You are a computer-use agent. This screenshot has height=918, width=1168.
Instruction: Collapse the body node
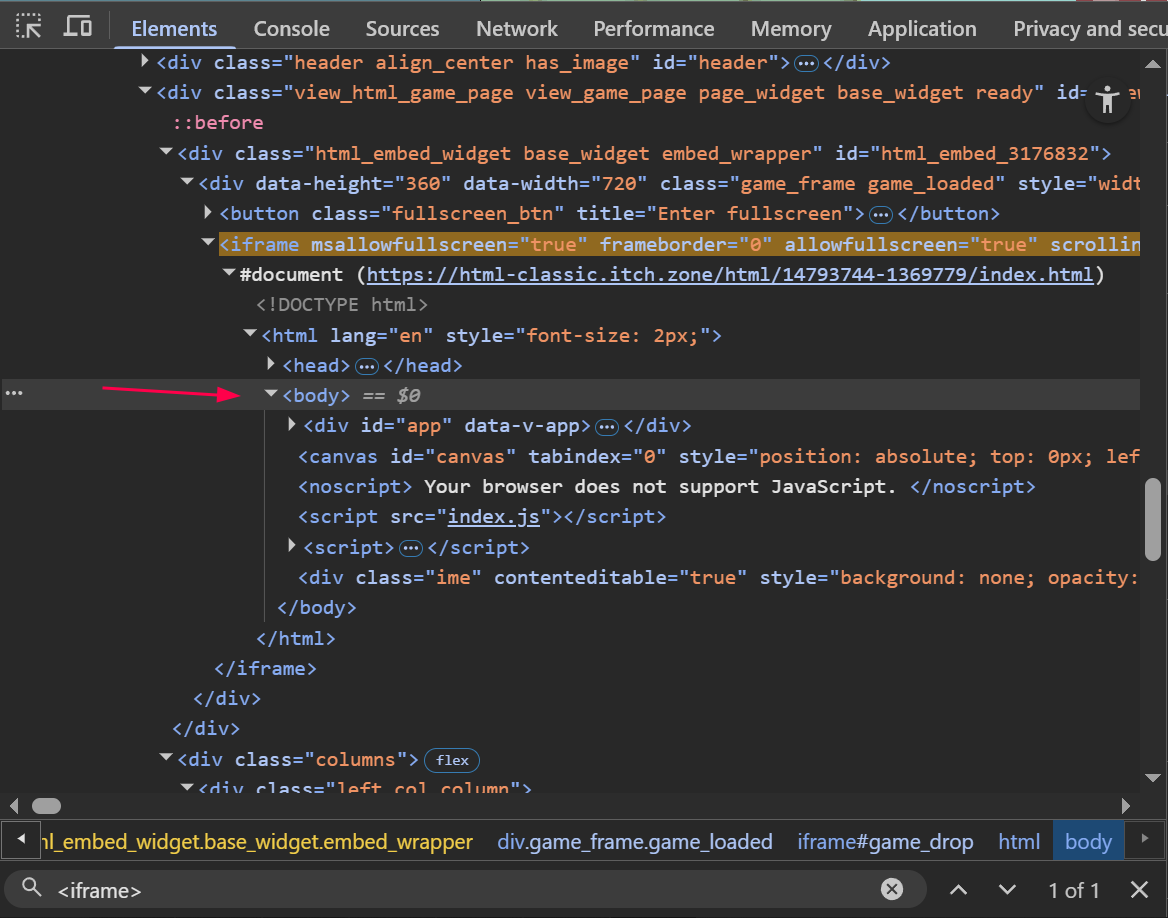tap(271, 394)
